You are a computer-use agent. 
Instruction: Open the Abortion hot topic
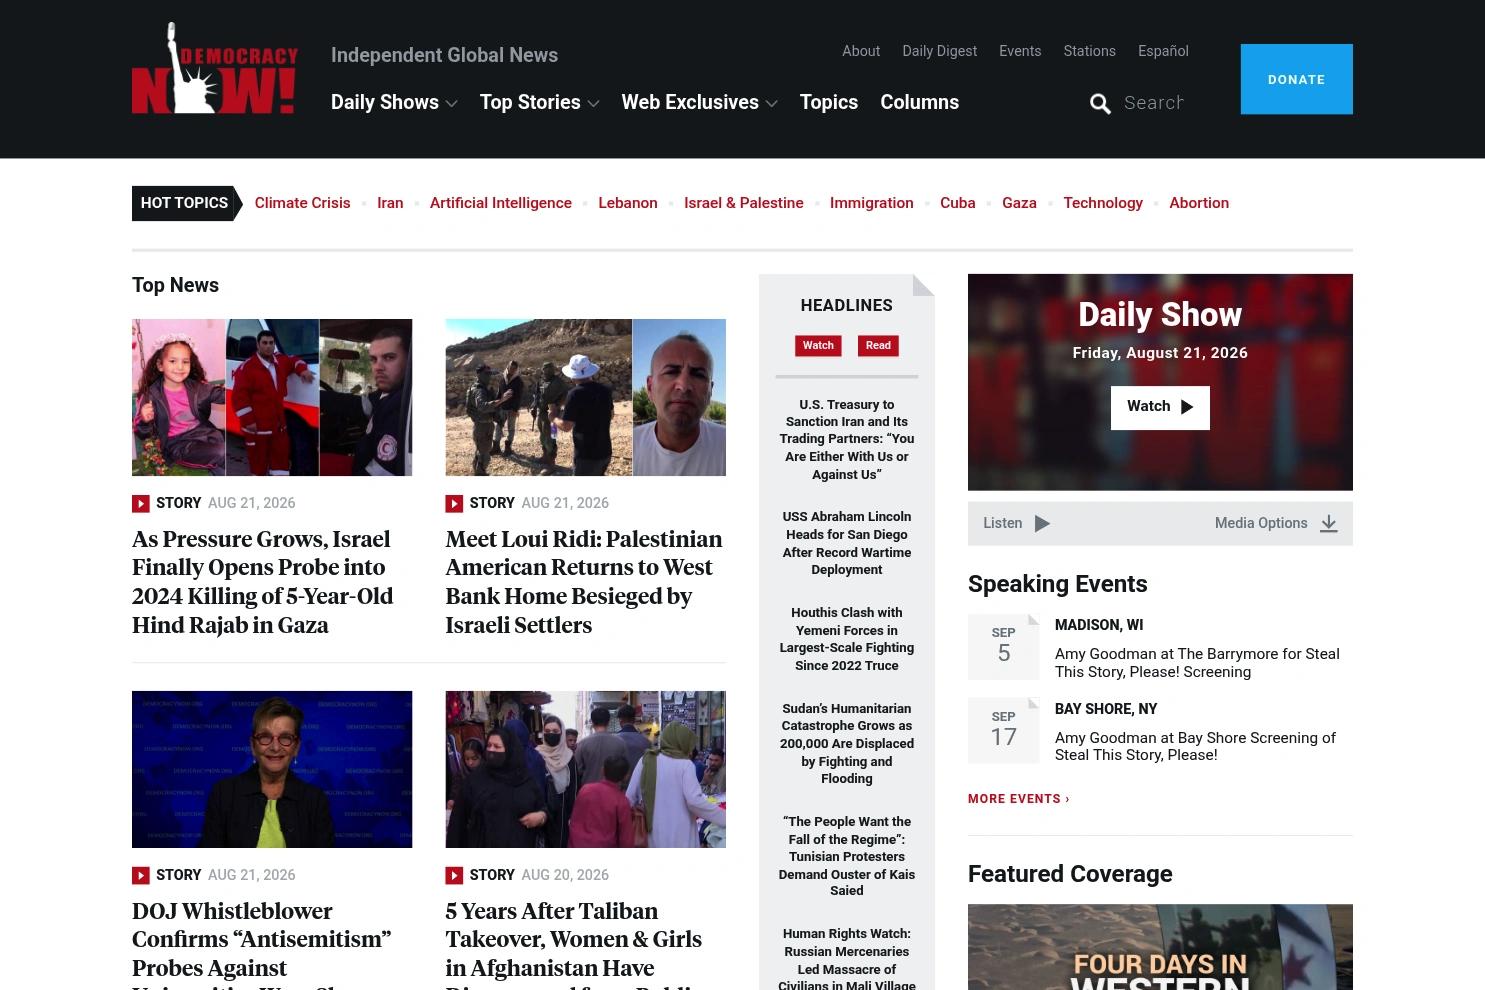[1199, 203]
